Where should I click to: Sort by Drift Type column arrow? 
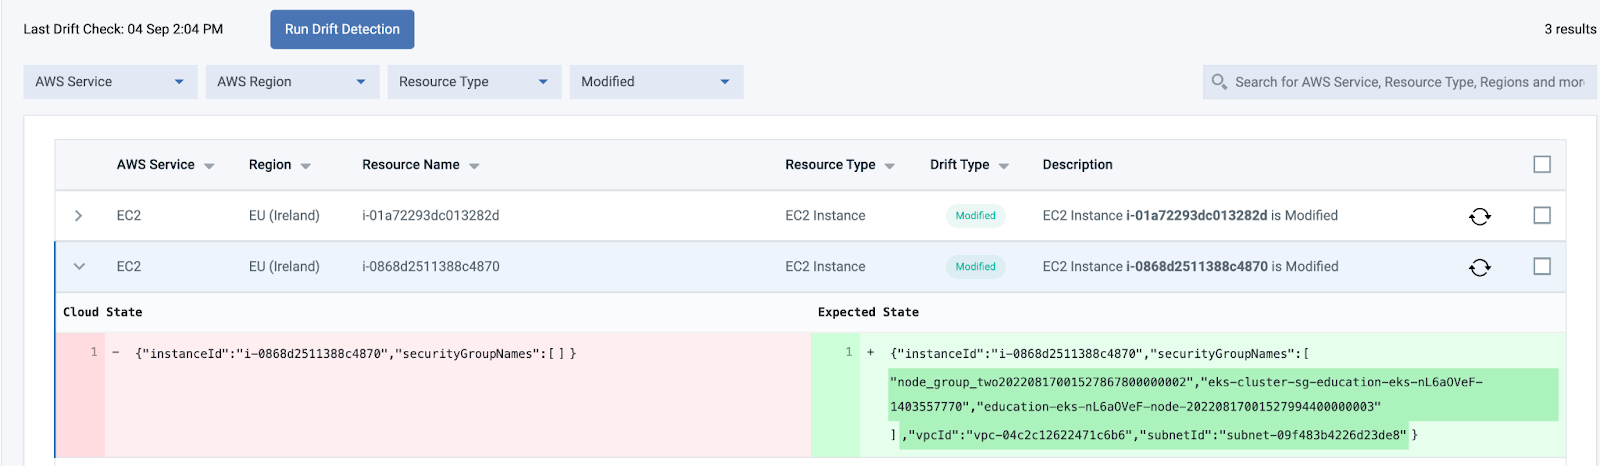(x=1003, y=166)
